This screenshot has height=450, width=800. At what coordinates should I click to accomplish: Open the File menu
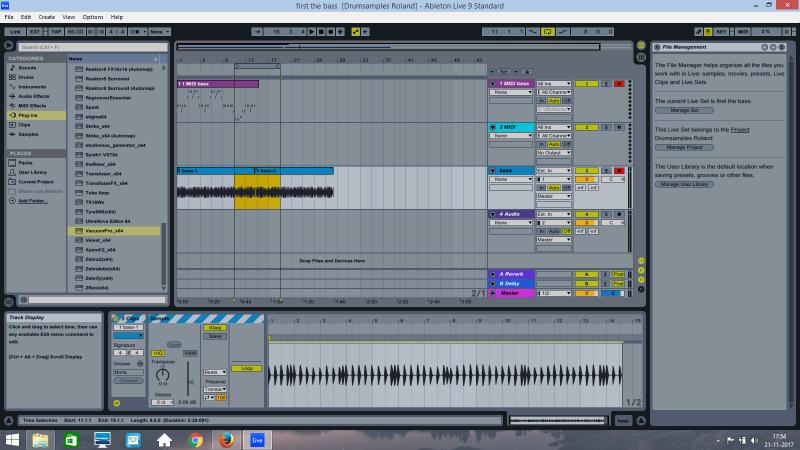click(9, 17)
